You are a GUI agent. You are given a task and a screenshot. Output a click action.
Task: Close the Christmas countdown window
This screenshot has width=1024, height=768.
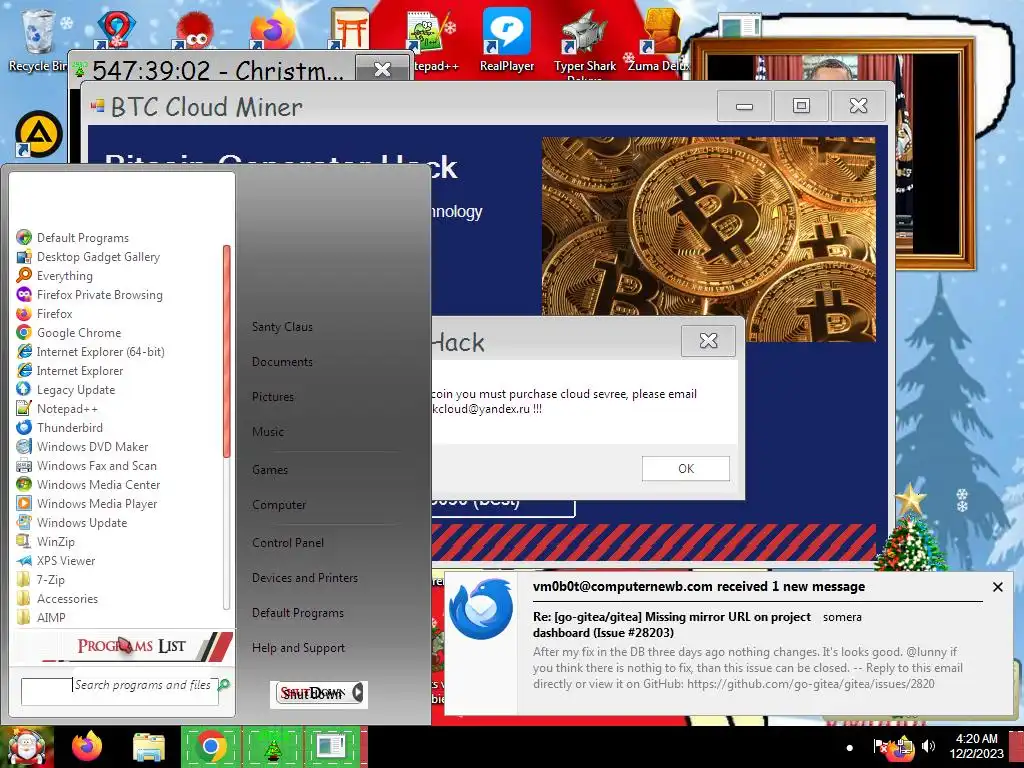click(382, 68)
